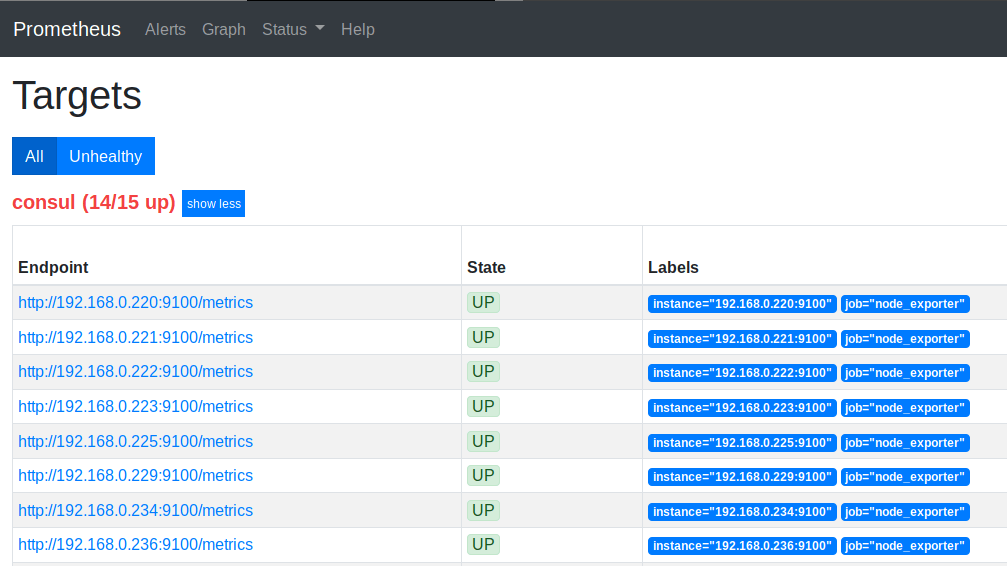Click the instance="192.168.0.225:9100" label
This screenshot has width=1007, height=566.
click(742, 443)
